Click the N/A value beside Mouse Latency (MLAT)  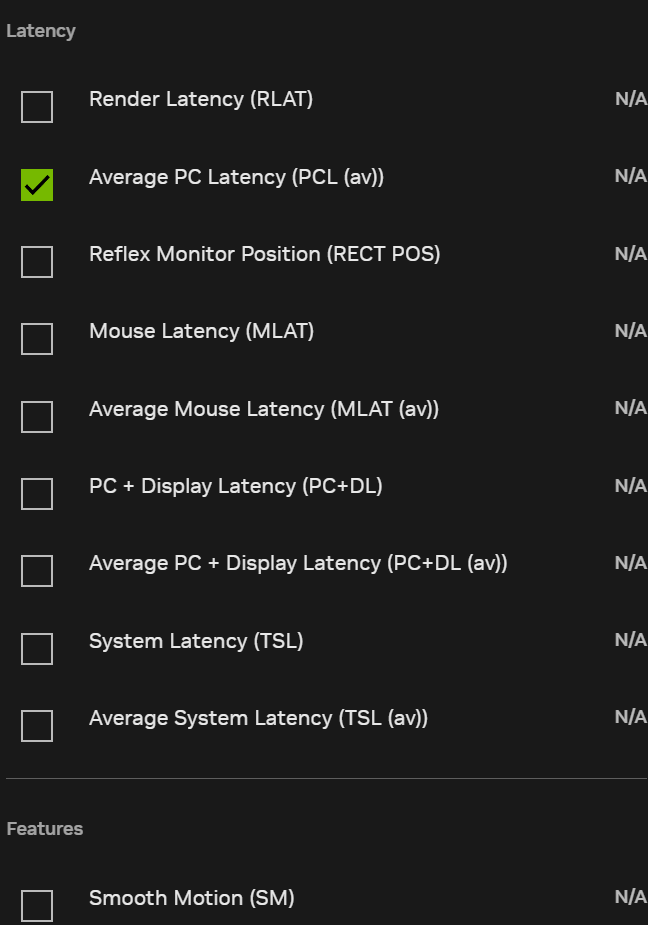[630, 331]
